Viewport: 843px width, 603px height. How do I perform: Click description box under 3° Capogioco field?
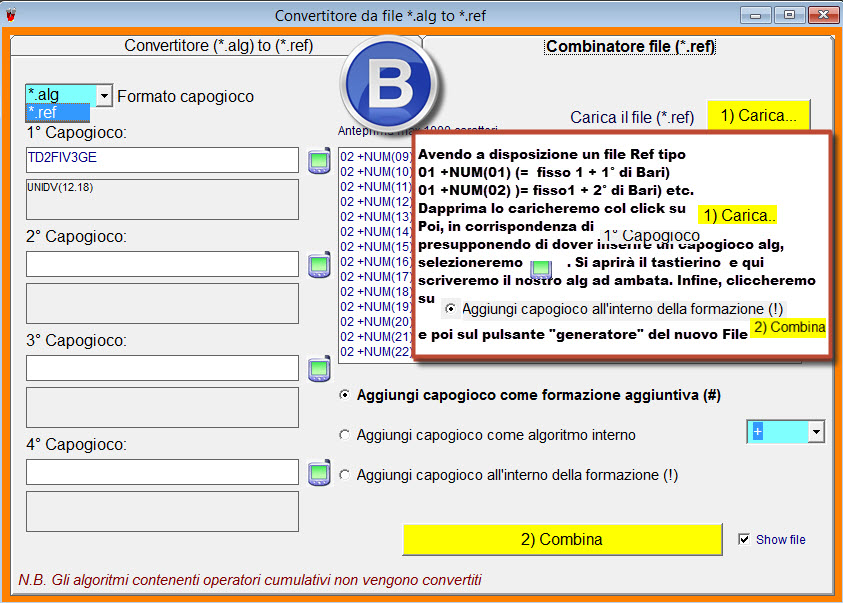coord(162,407)
